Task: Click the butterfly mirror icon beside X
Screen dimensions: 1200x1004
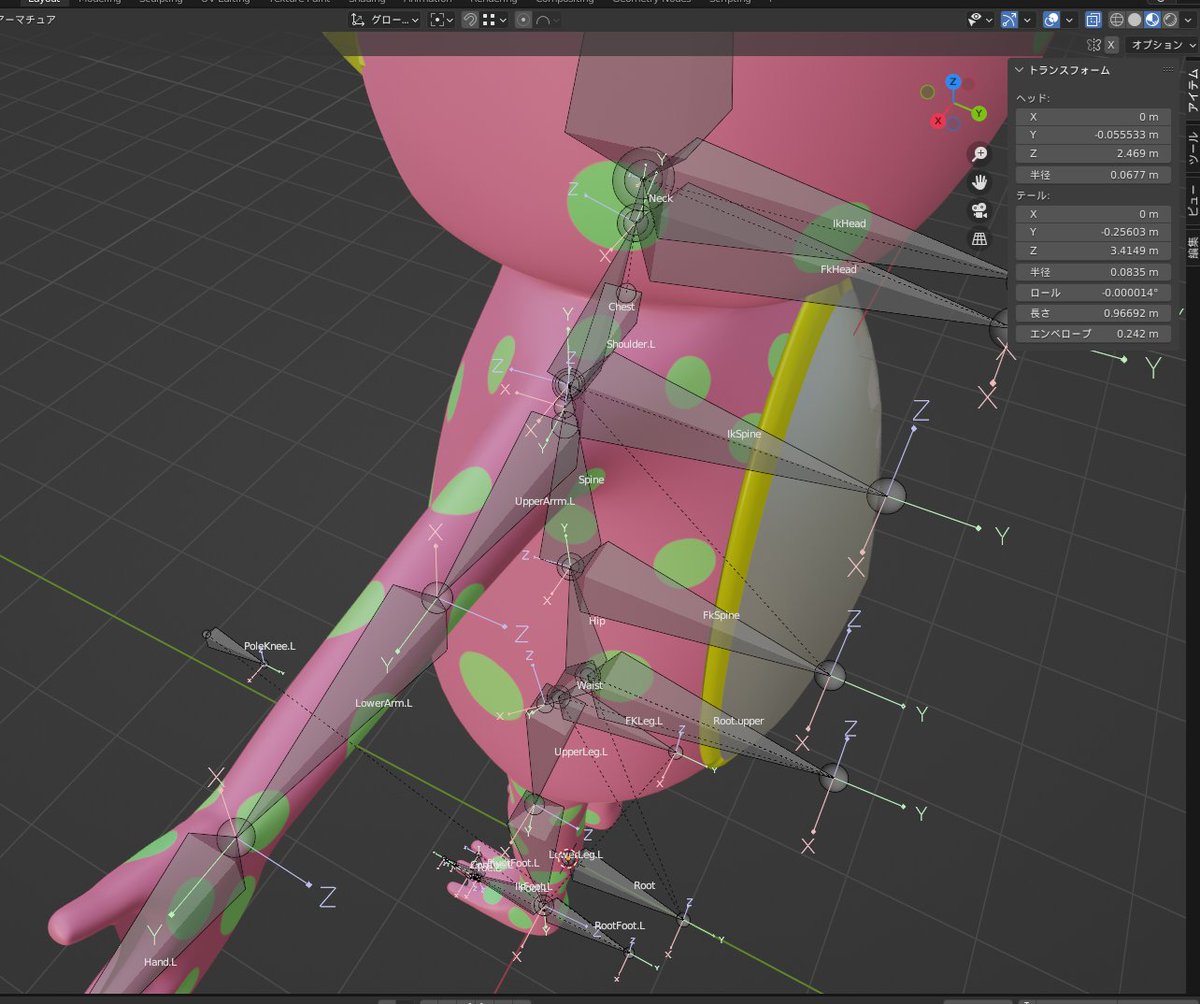Action: (x=1093, y=45)
